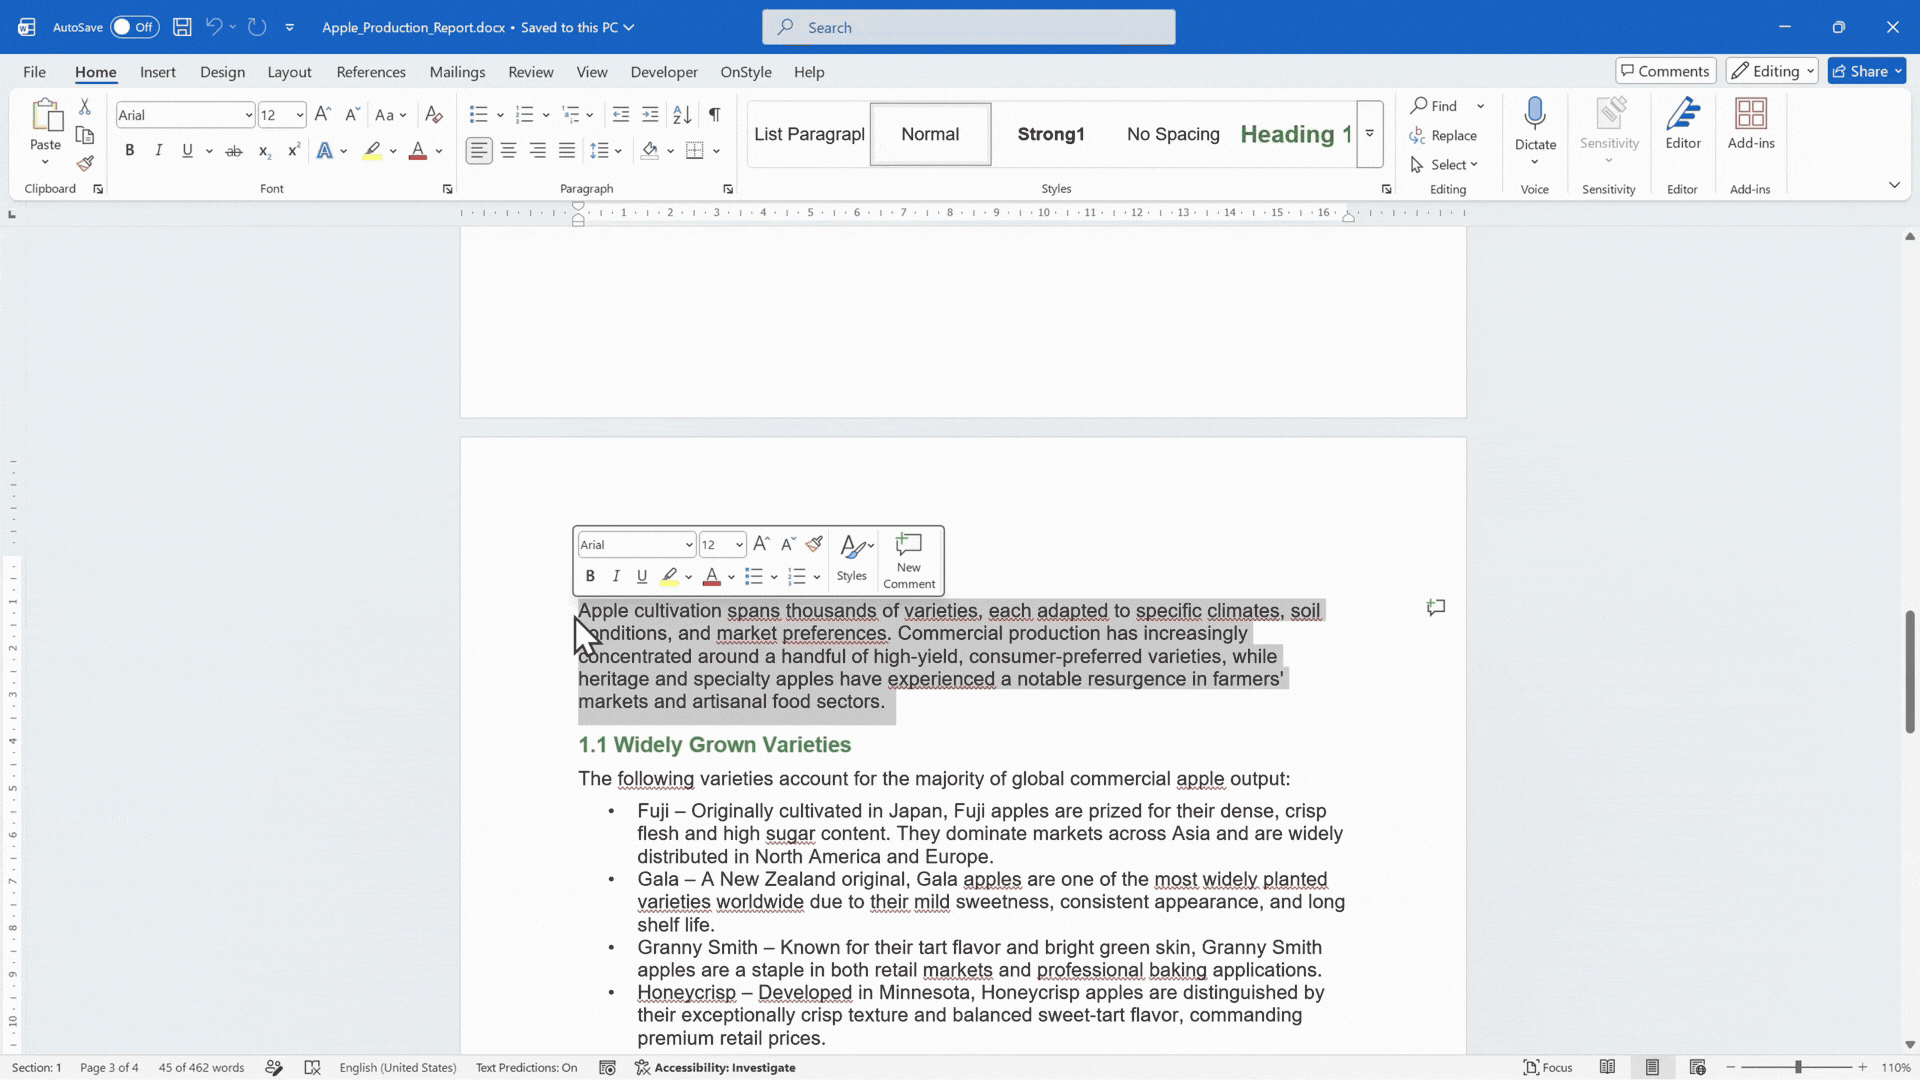Screen dimensions: 1920x1080
Task: Click the Superscript button
Action: [x=293, y=151]
